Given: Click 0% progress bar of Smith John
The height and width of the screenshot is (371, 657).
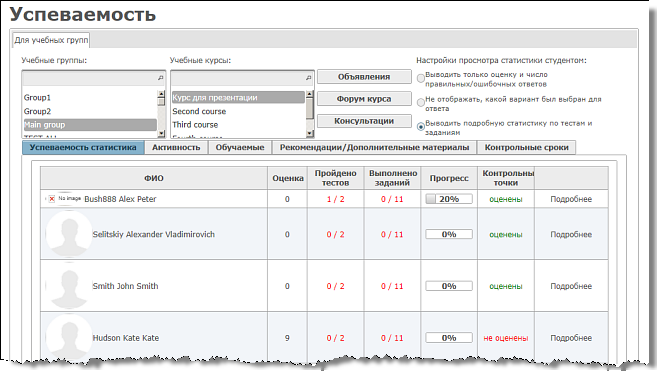Looking at the screenshot, I should 449,286.
